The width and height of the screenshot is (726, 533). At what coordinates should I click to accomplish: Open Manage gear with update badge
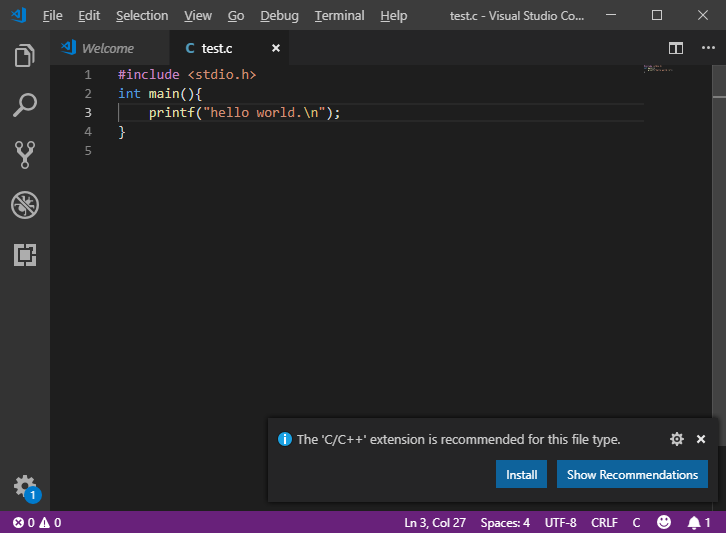[x=26, y=488]
